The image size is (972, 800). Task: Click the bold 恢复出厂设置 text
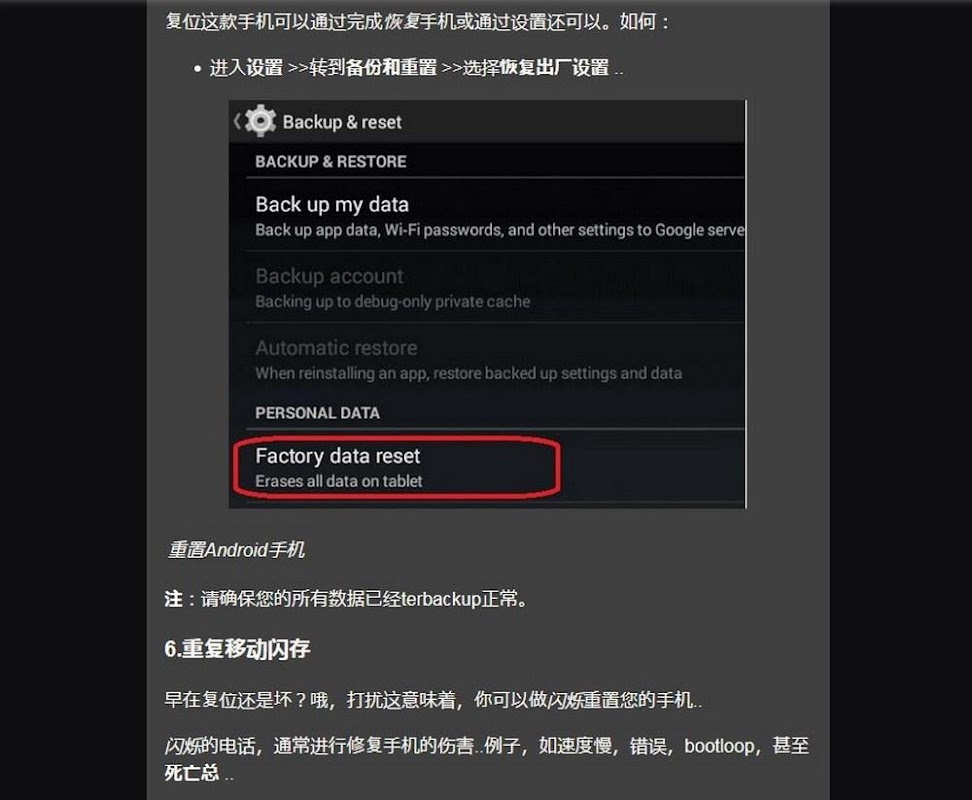click(554, 67)
